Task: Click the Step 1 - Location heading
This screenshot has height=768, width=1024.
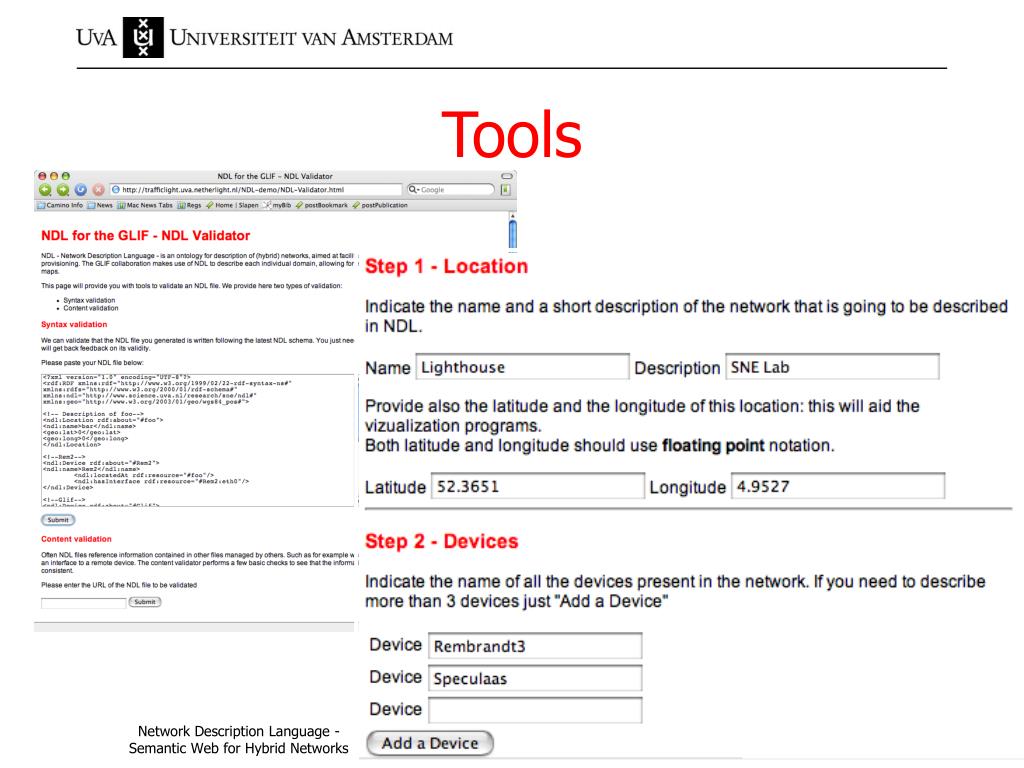Action: [x=446, y=266]
